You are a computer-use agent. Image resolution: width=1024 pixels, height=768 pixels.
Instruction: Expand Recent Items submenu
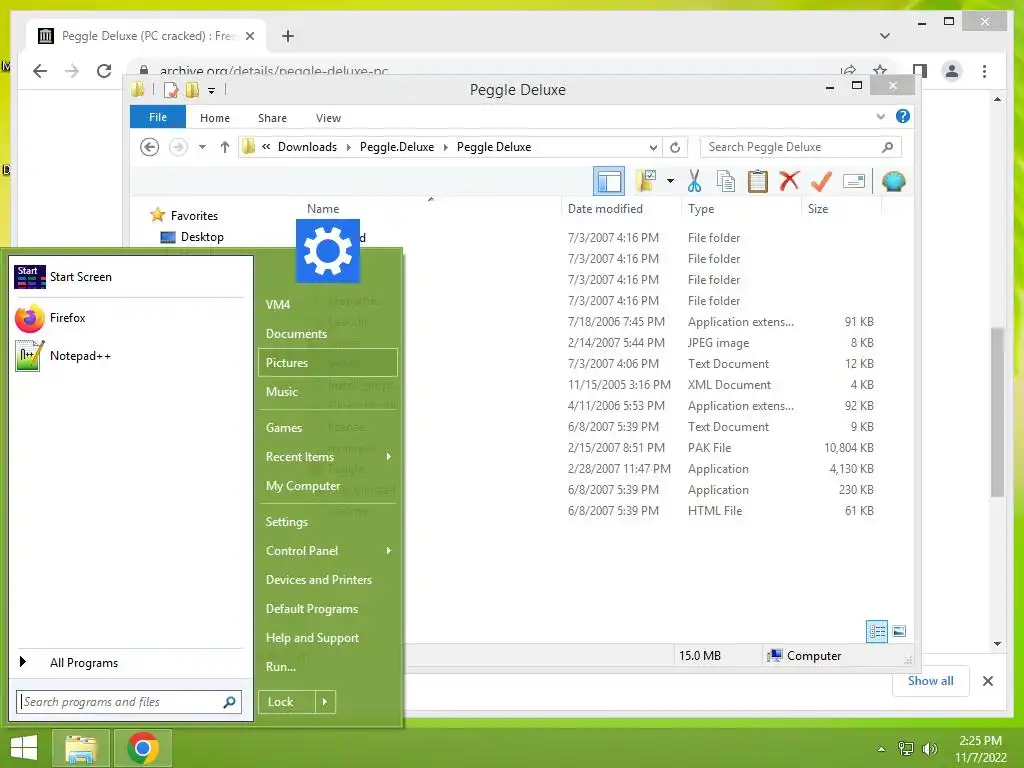(328, 456)
